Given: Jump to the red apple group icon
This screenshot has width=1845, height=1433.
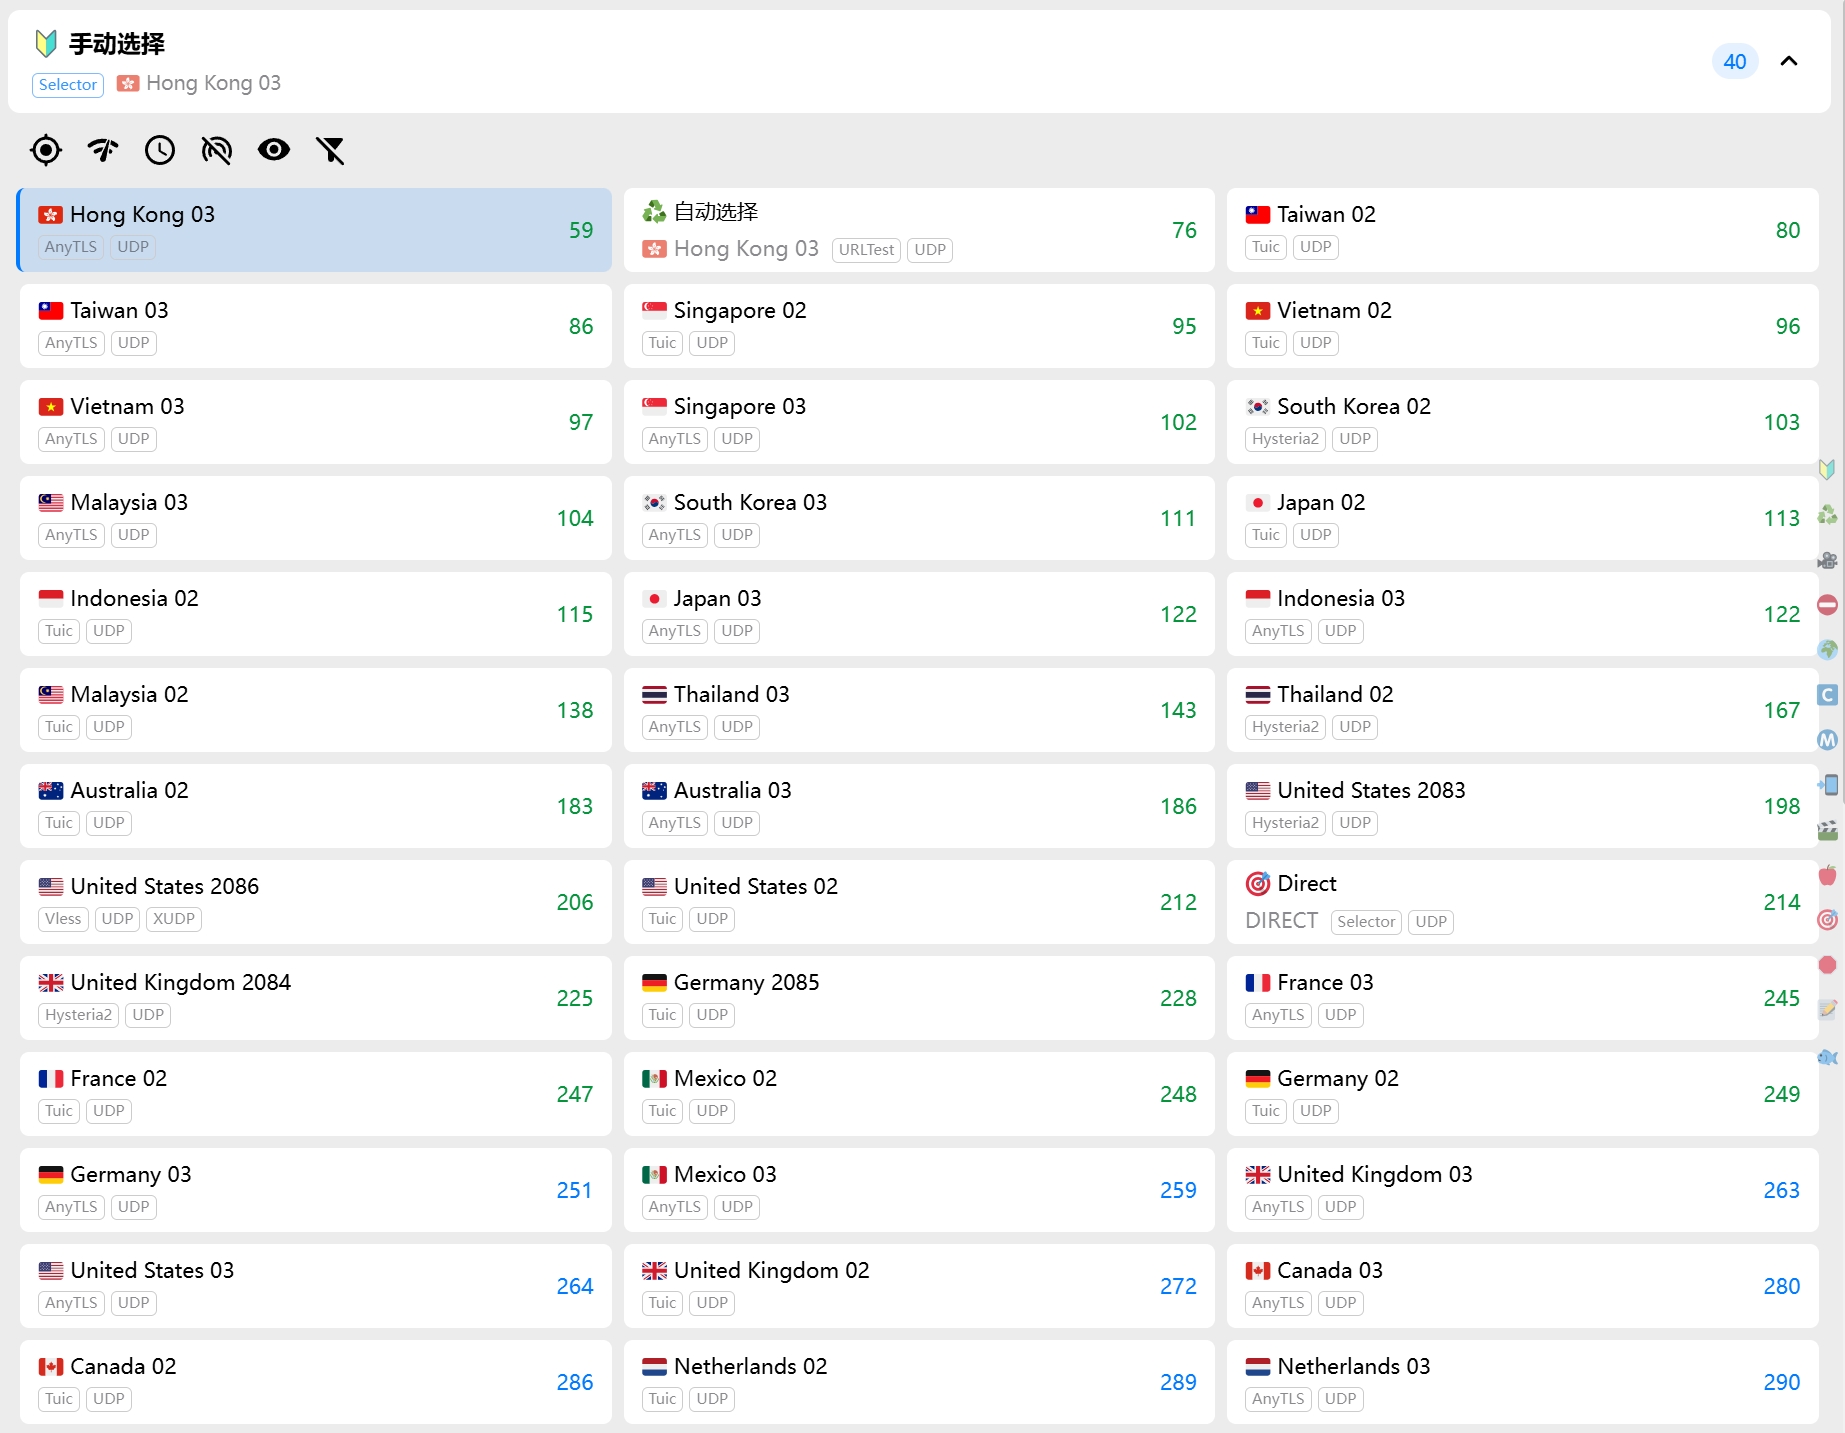Looking at the screenshot, I should [1827, 875].
